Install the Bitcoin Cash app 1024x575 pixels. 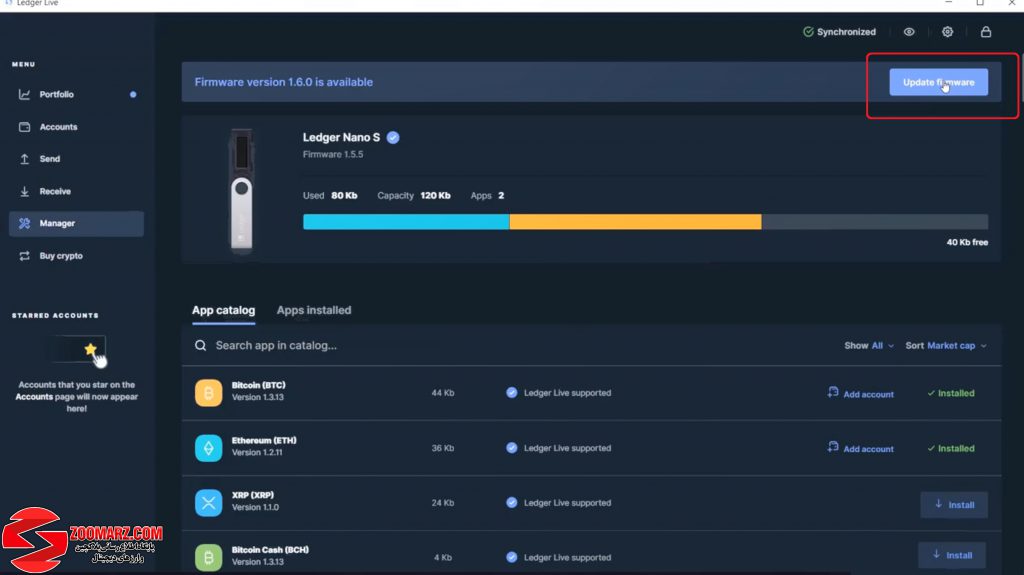click(x=953, y=555)
